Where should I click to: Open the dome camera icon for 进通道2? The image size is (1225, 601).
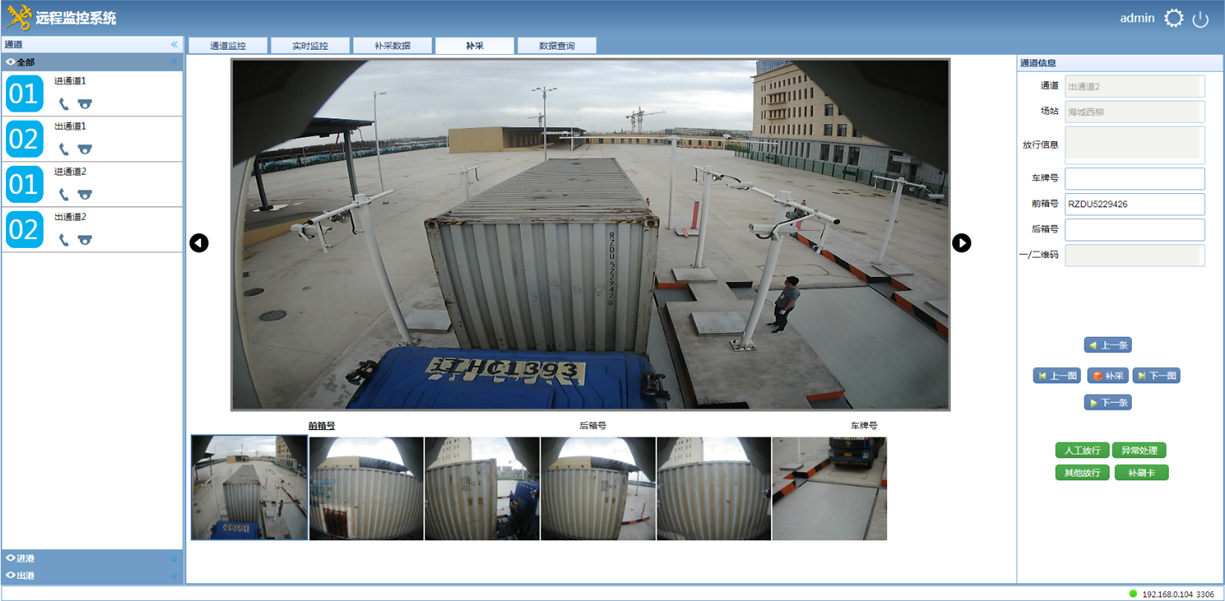point(85,194)
